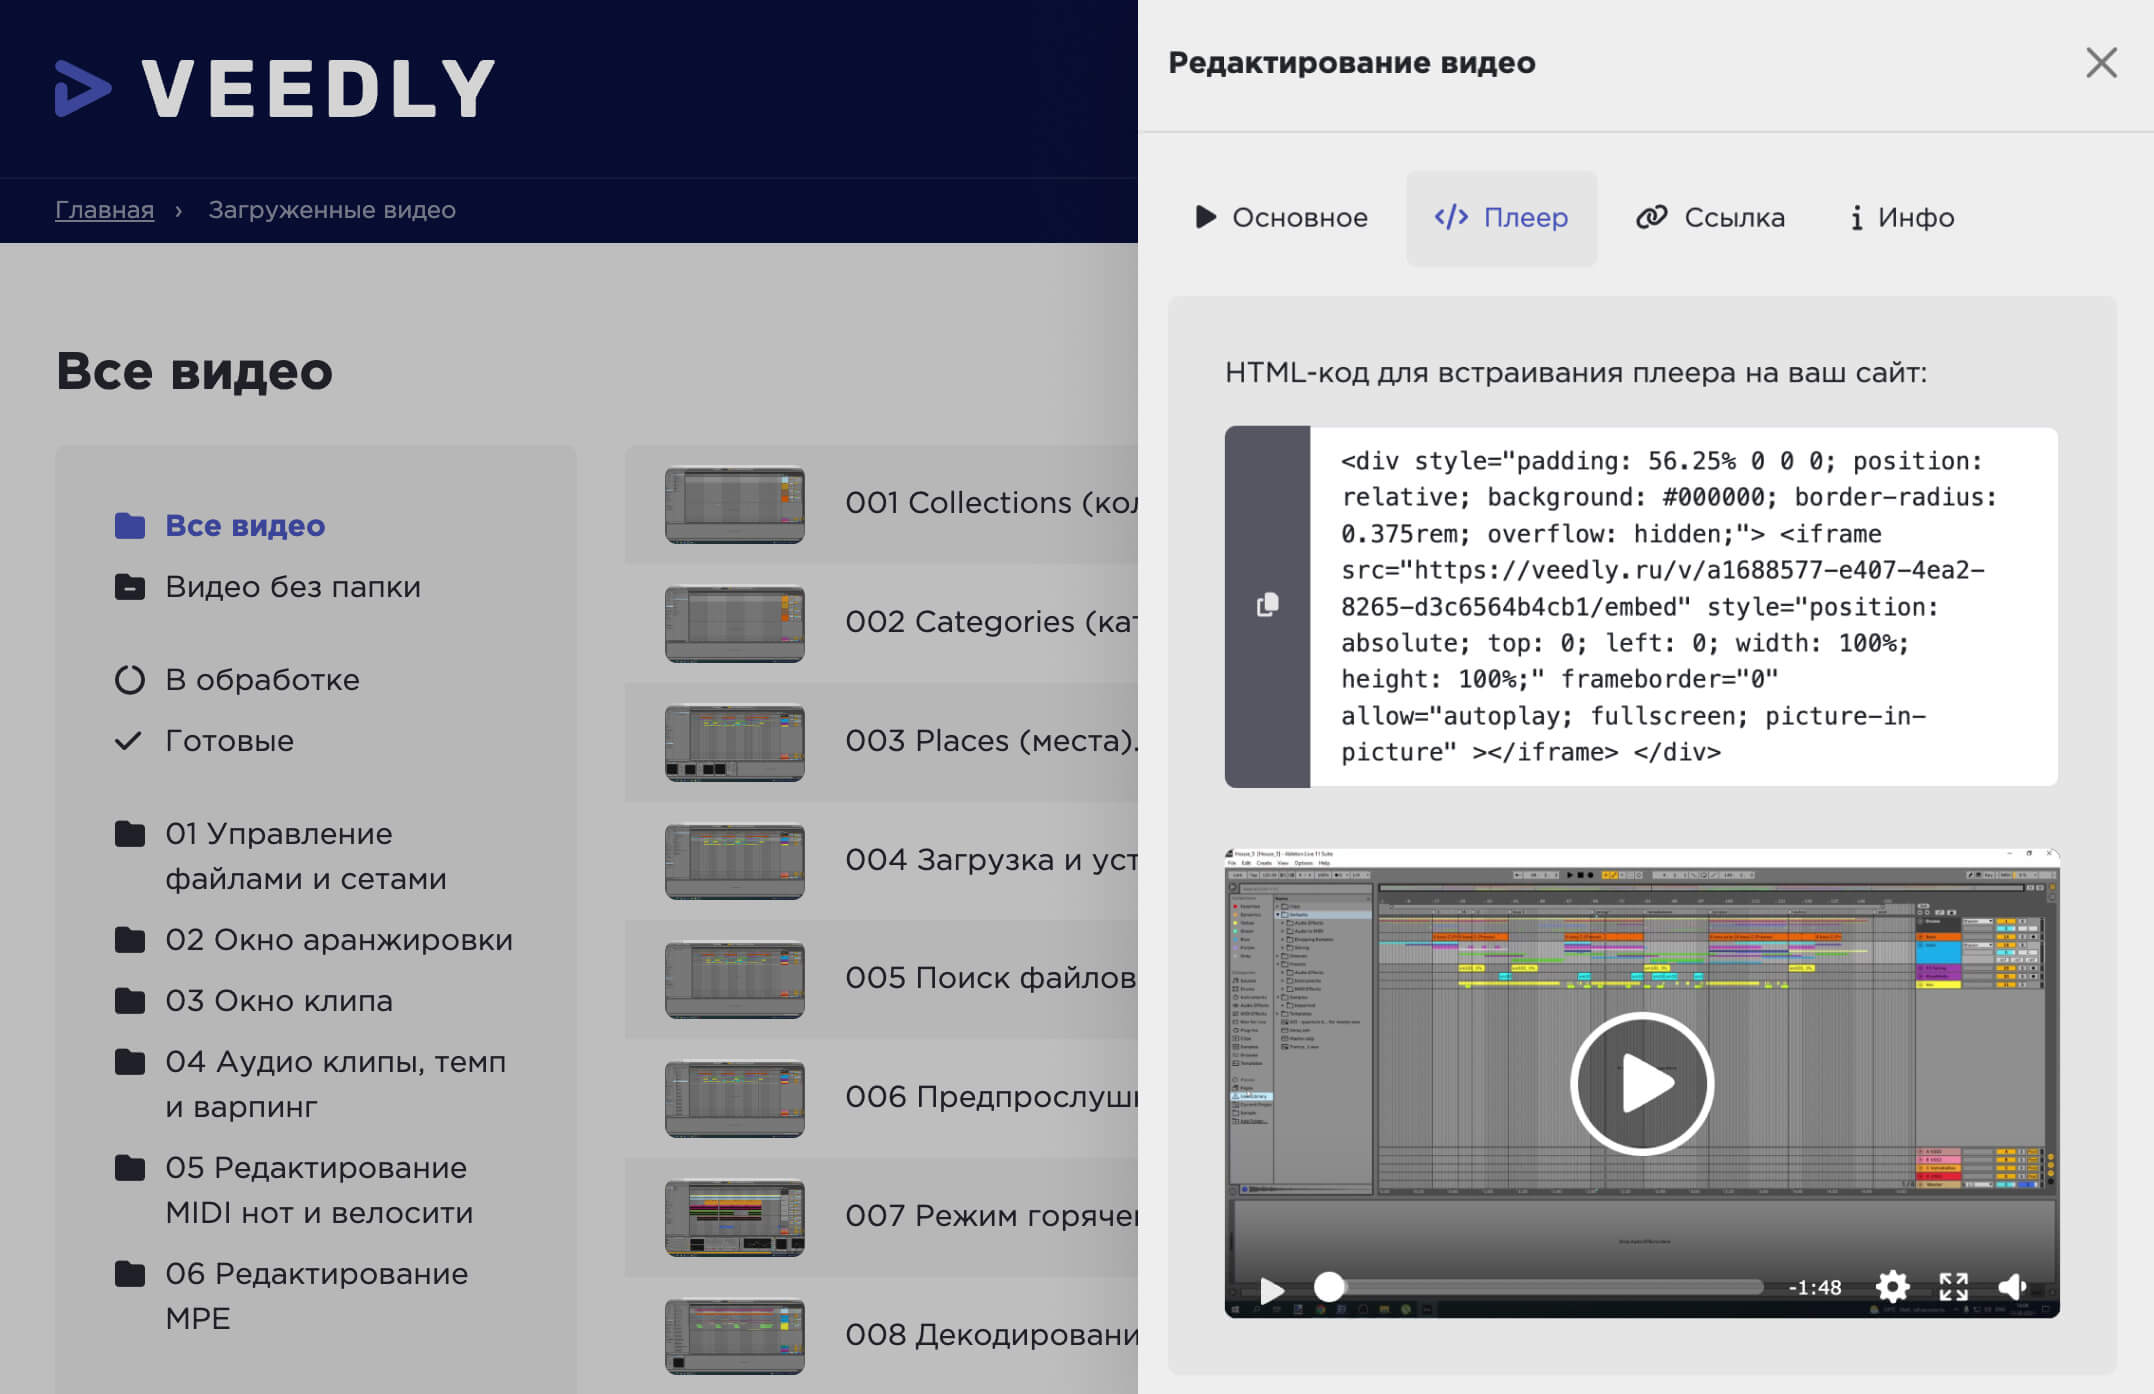Close the video editing panel
Image resolution: width=2154 pixels, height=1394 pixels.
[x=2101, y=63]
